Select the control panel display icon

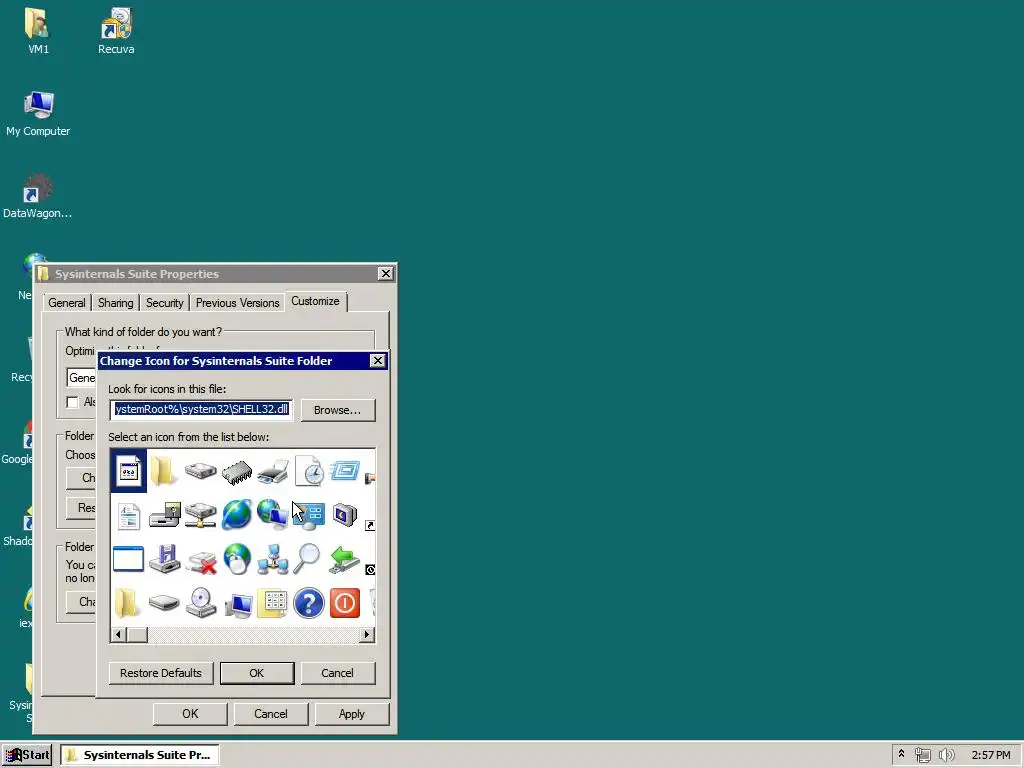tap(310, 515)
